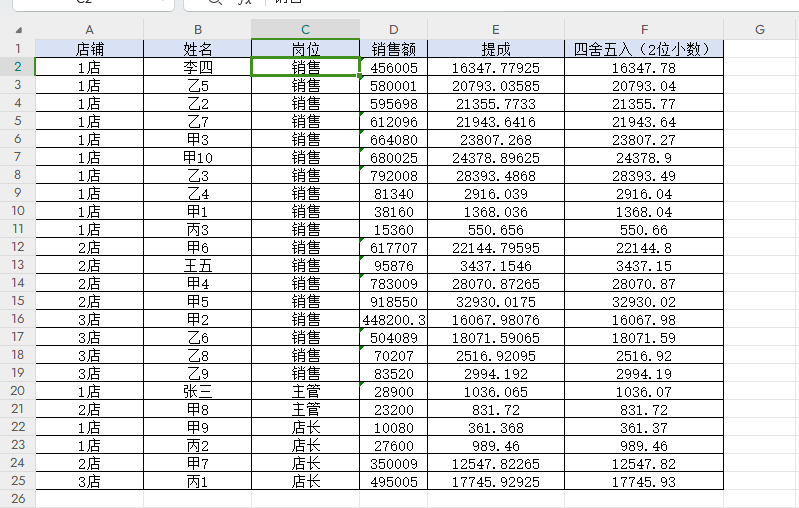The height and width of the screenshot is (508, 799).
Task: Click the 四舍五入（2位小数） header cell
Action: [644, 49]
